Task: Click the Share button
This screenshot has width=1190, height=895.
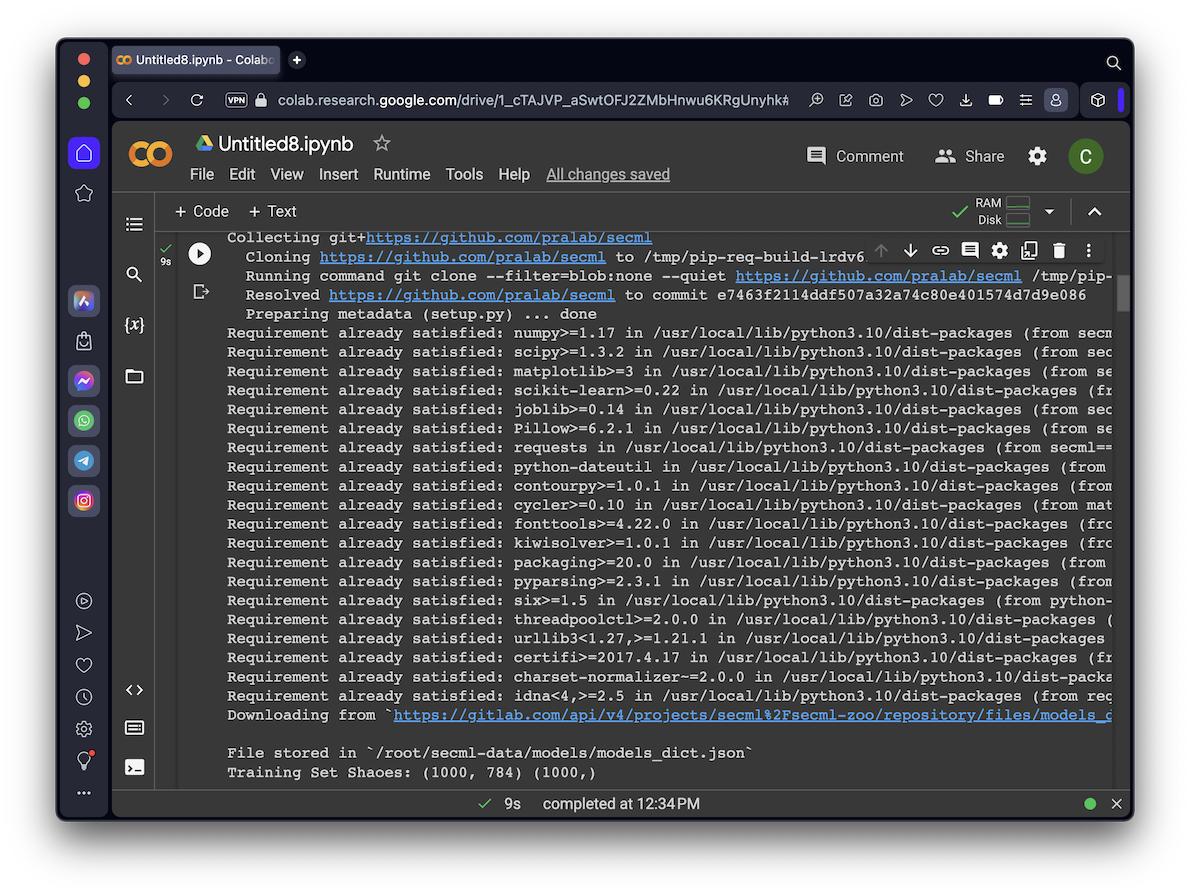Action: click(969, 156)
